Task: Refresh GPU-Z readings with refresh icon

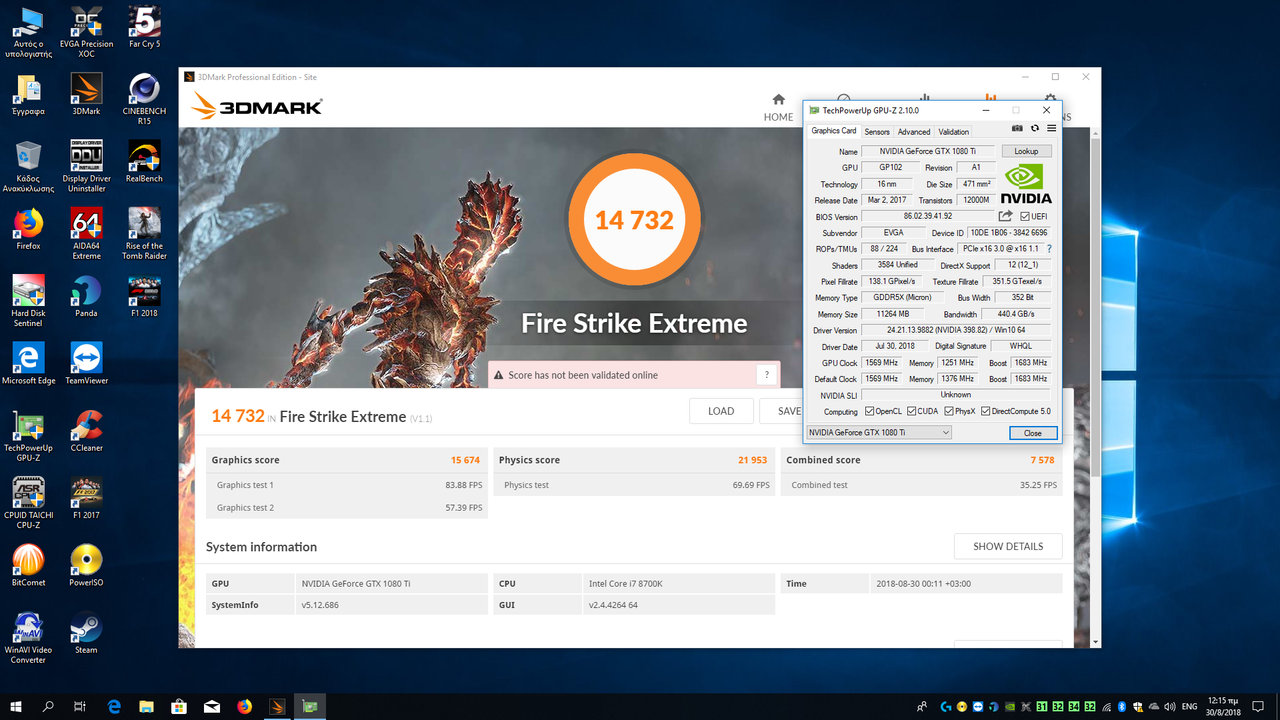Action: coord(1035,128)
